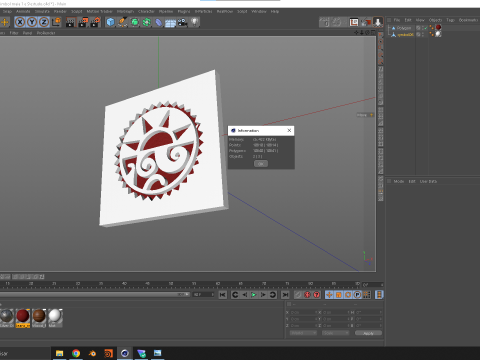Screen dimensions: 480x360
Task: Toggle the Y axis lock
Action: click(32, 22)
